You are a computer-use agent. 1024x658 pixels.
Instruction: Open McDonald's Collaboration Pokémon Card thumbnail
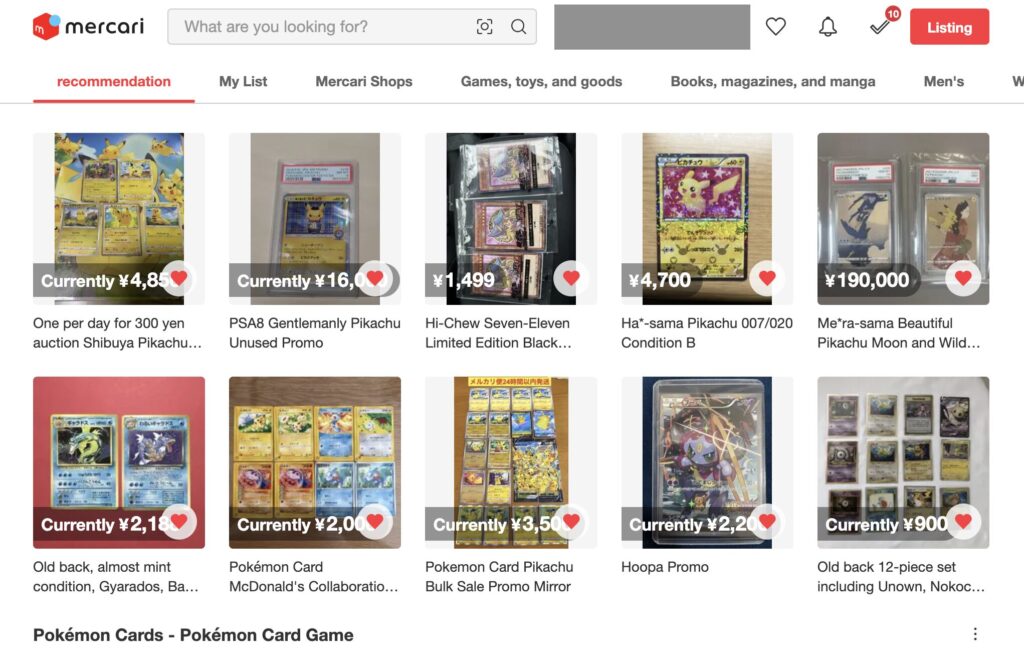click(x=315, y=462)
